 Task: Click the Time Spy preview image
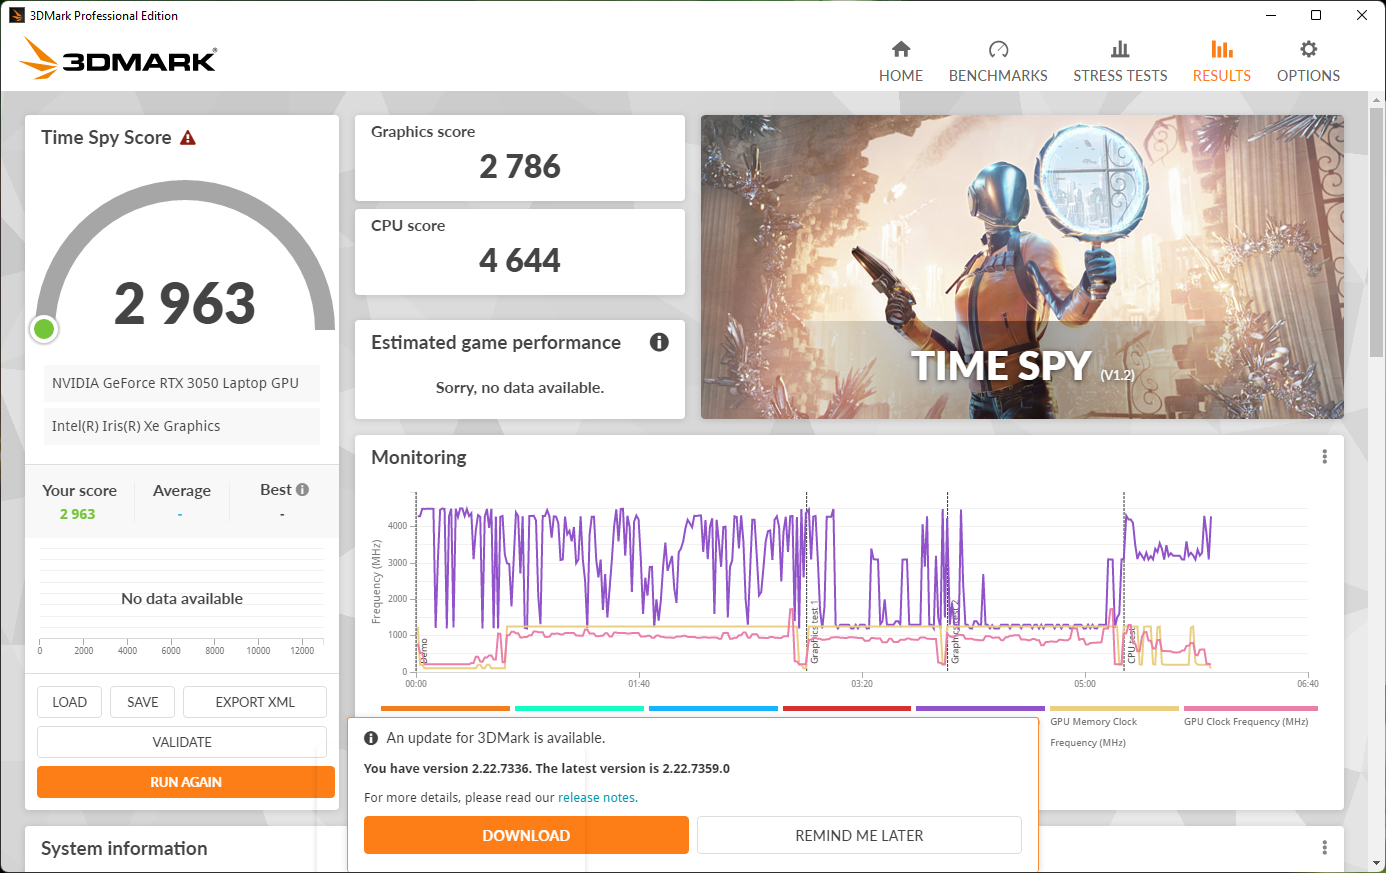click(1021, 266)
